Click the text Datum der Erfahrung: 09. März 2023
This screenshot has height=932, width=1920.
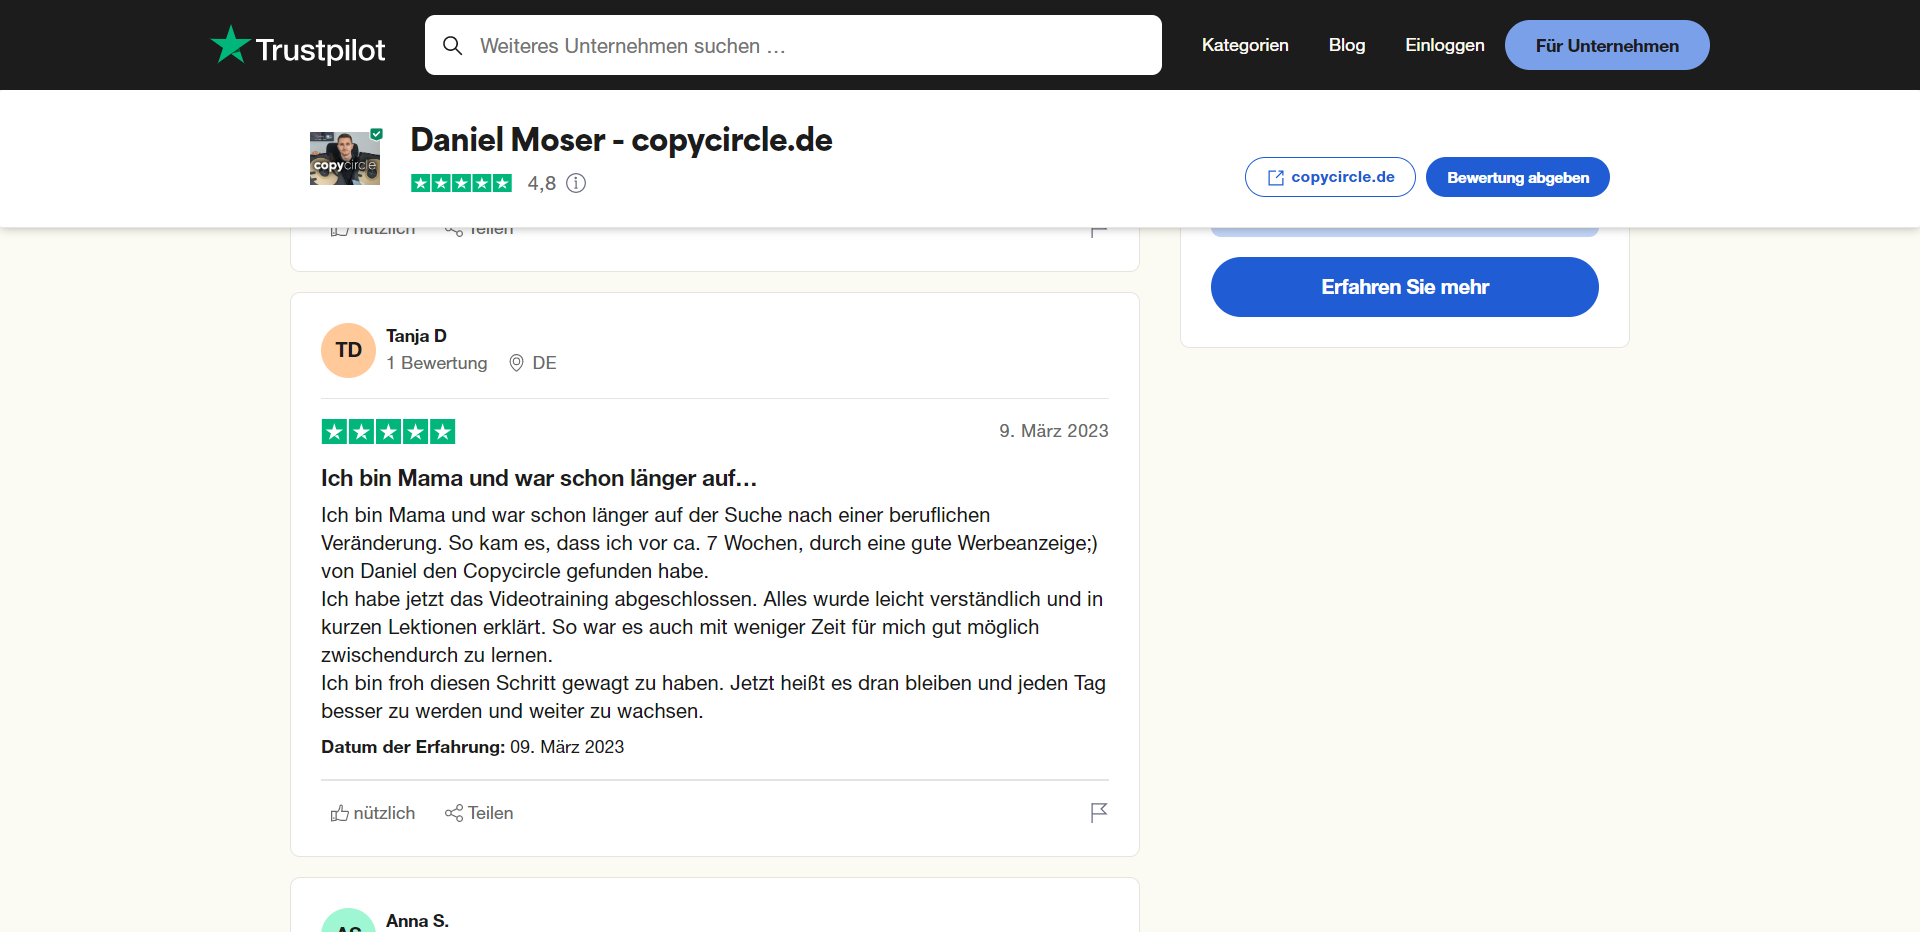(472, 747)
